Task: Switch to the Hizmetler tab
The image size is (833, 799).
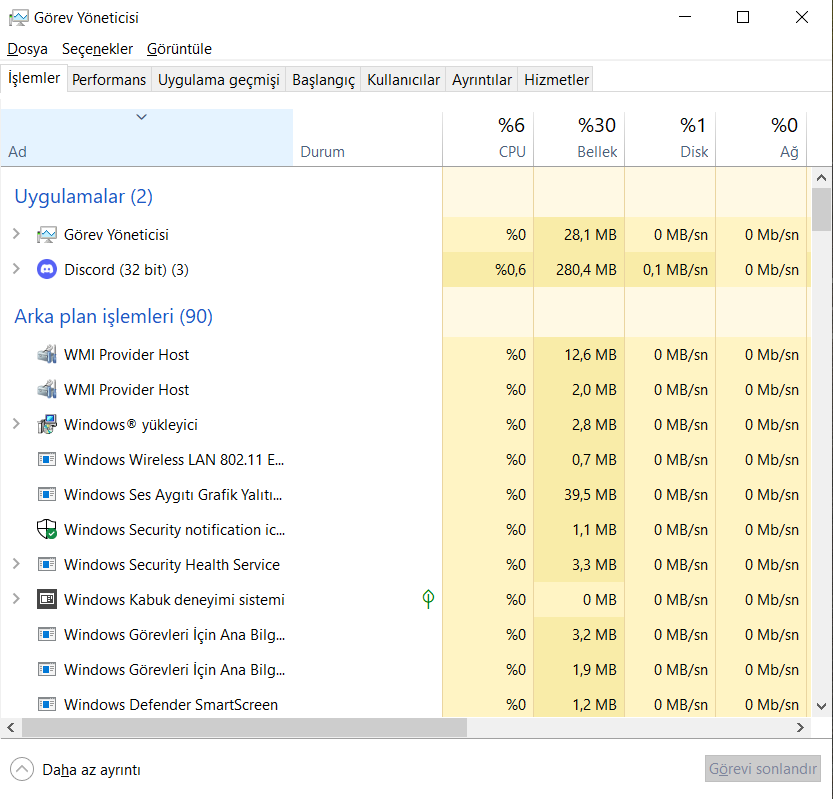Action: 556,80
